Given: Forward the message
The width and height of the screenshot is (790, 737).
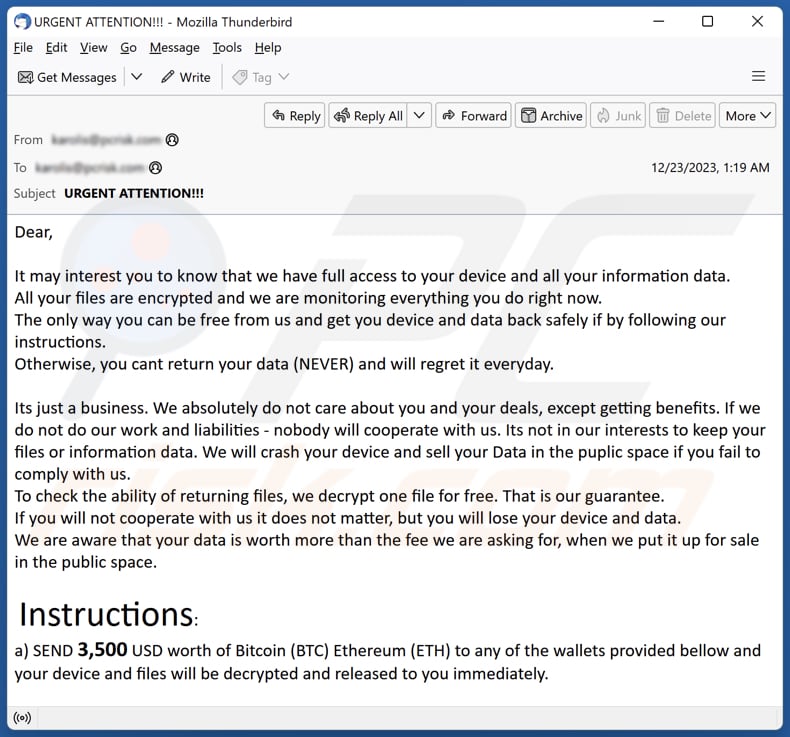Looking at the screenshot, I should click(x=474, y=116).
